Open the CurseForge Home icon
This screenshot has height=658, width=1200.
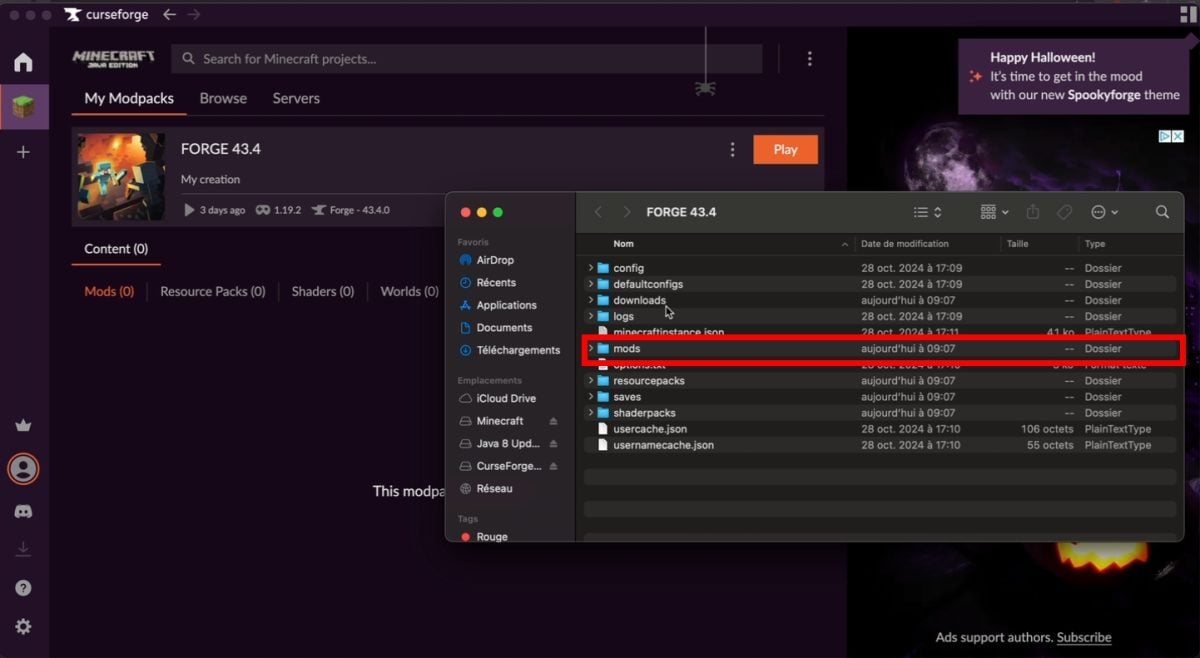pyautogui.click(x=23, y=63)
